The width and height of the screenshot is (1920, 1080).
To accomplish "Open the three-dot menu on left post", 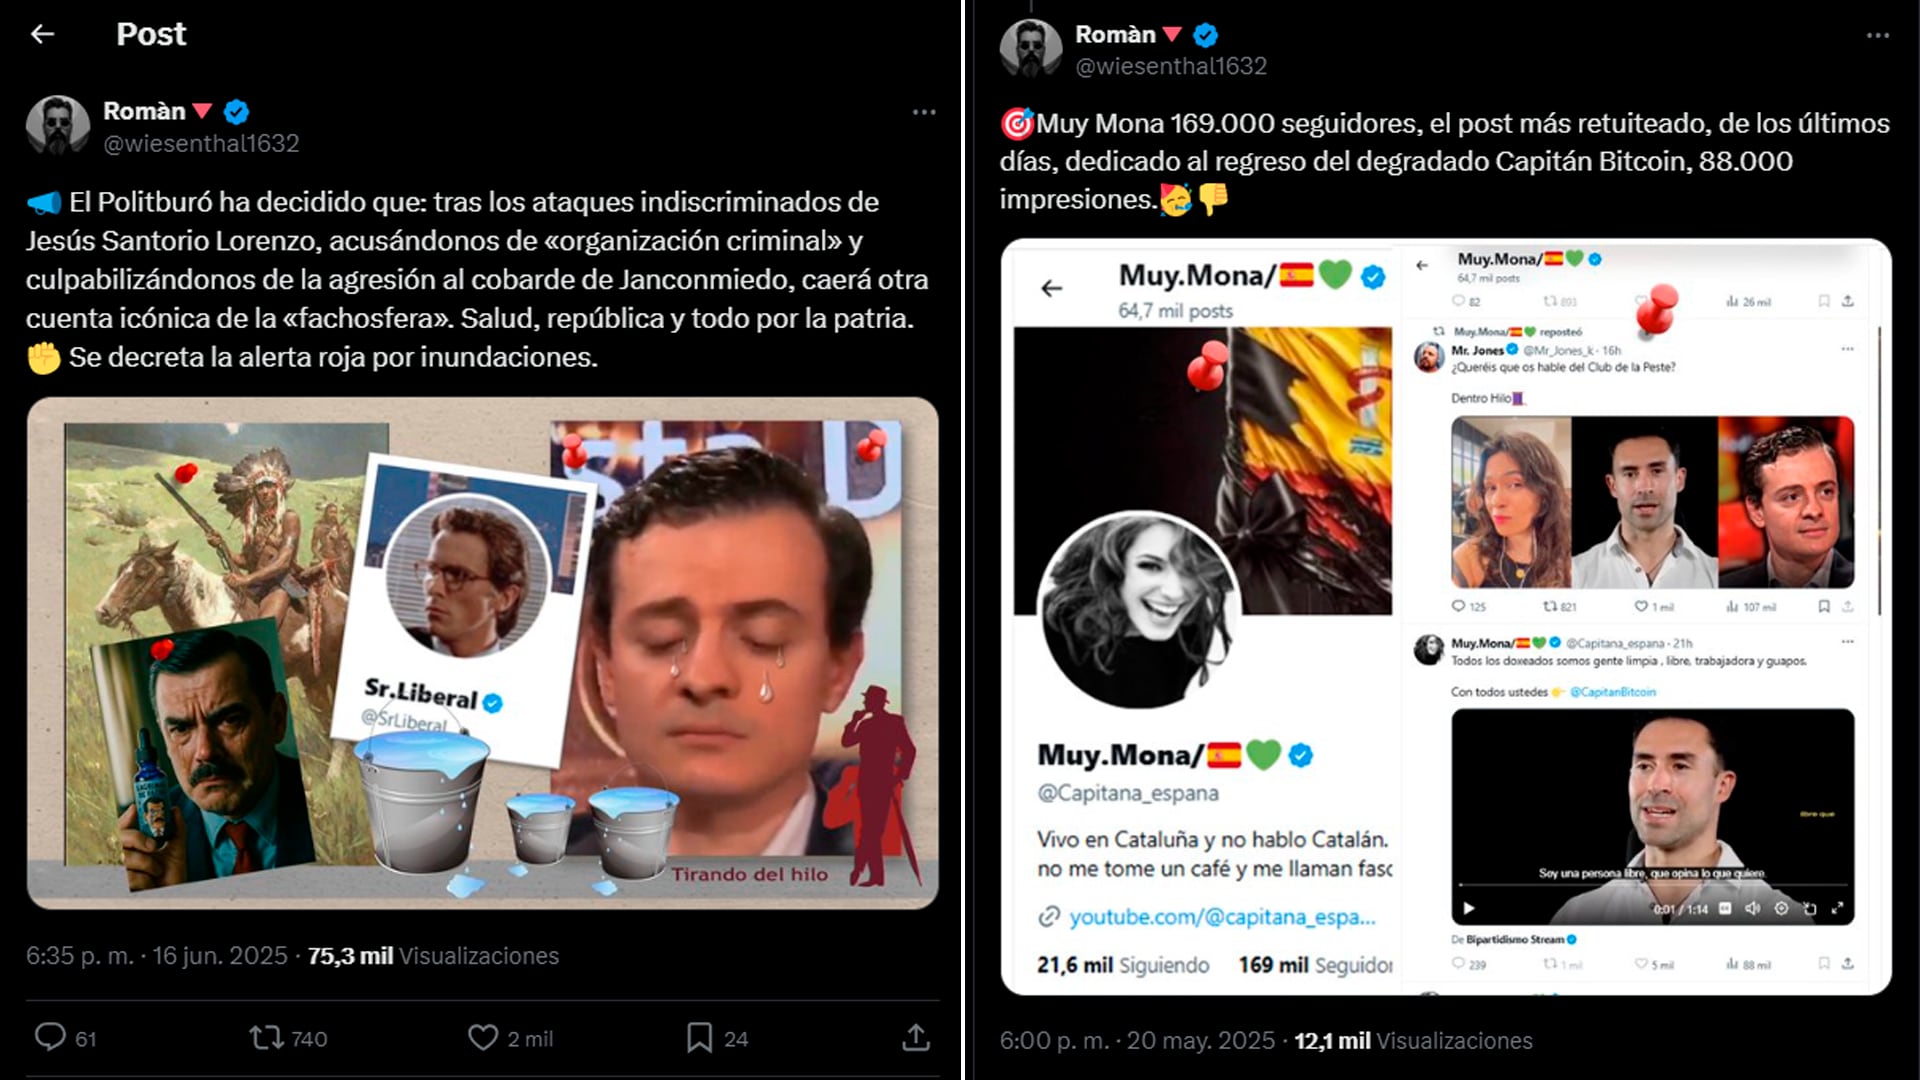I will 924,112.
